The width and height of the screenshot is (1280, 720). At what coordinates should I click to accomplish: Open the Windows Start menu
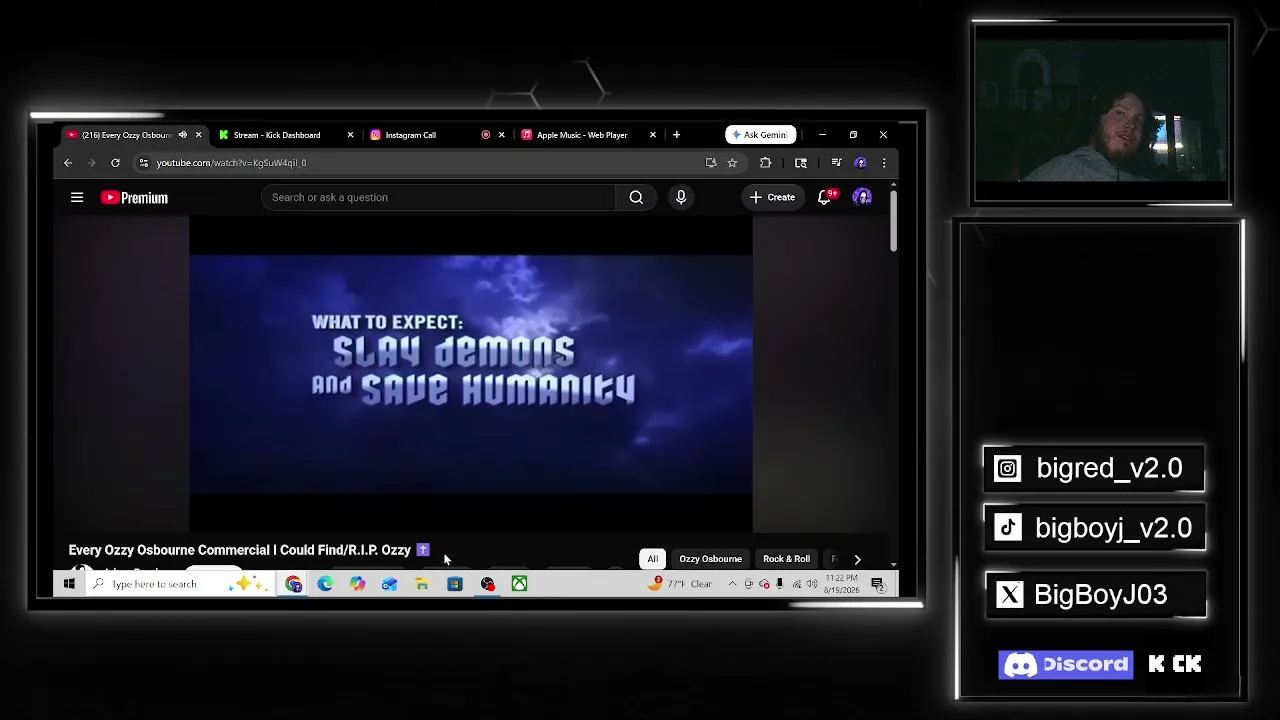click(x=69, y=584)
